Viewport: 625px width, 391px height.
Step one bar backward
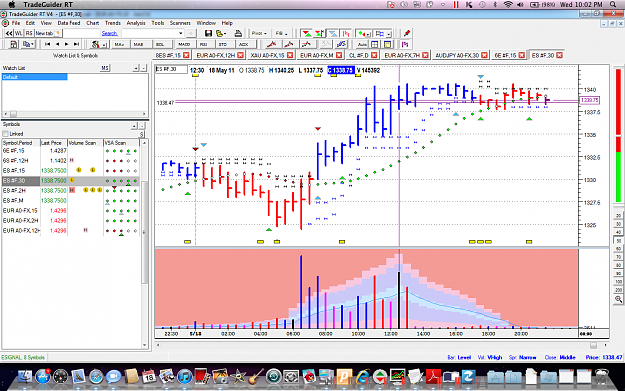pyautogui.click(x=57, y=44)
